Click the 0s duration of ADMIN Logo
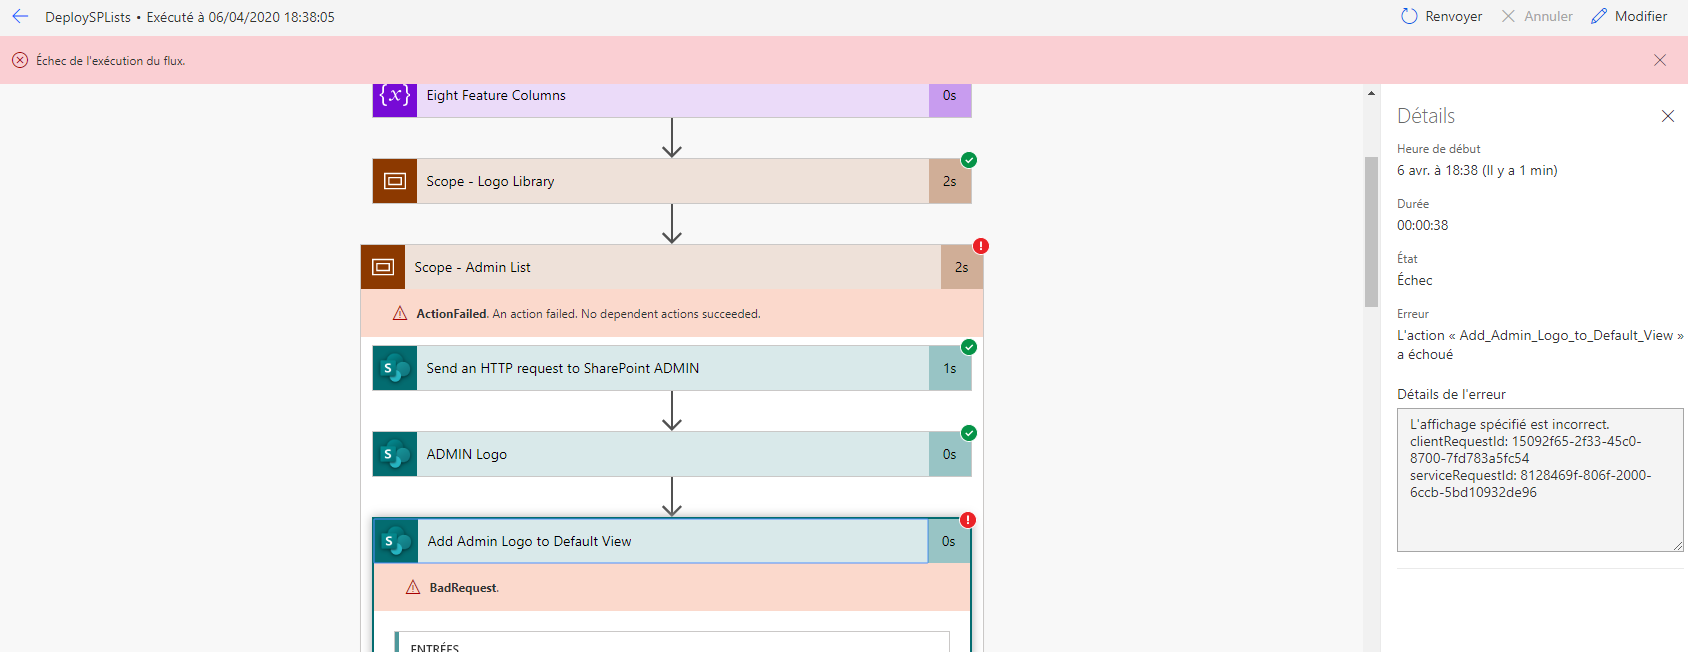 [x=950, y=454]
